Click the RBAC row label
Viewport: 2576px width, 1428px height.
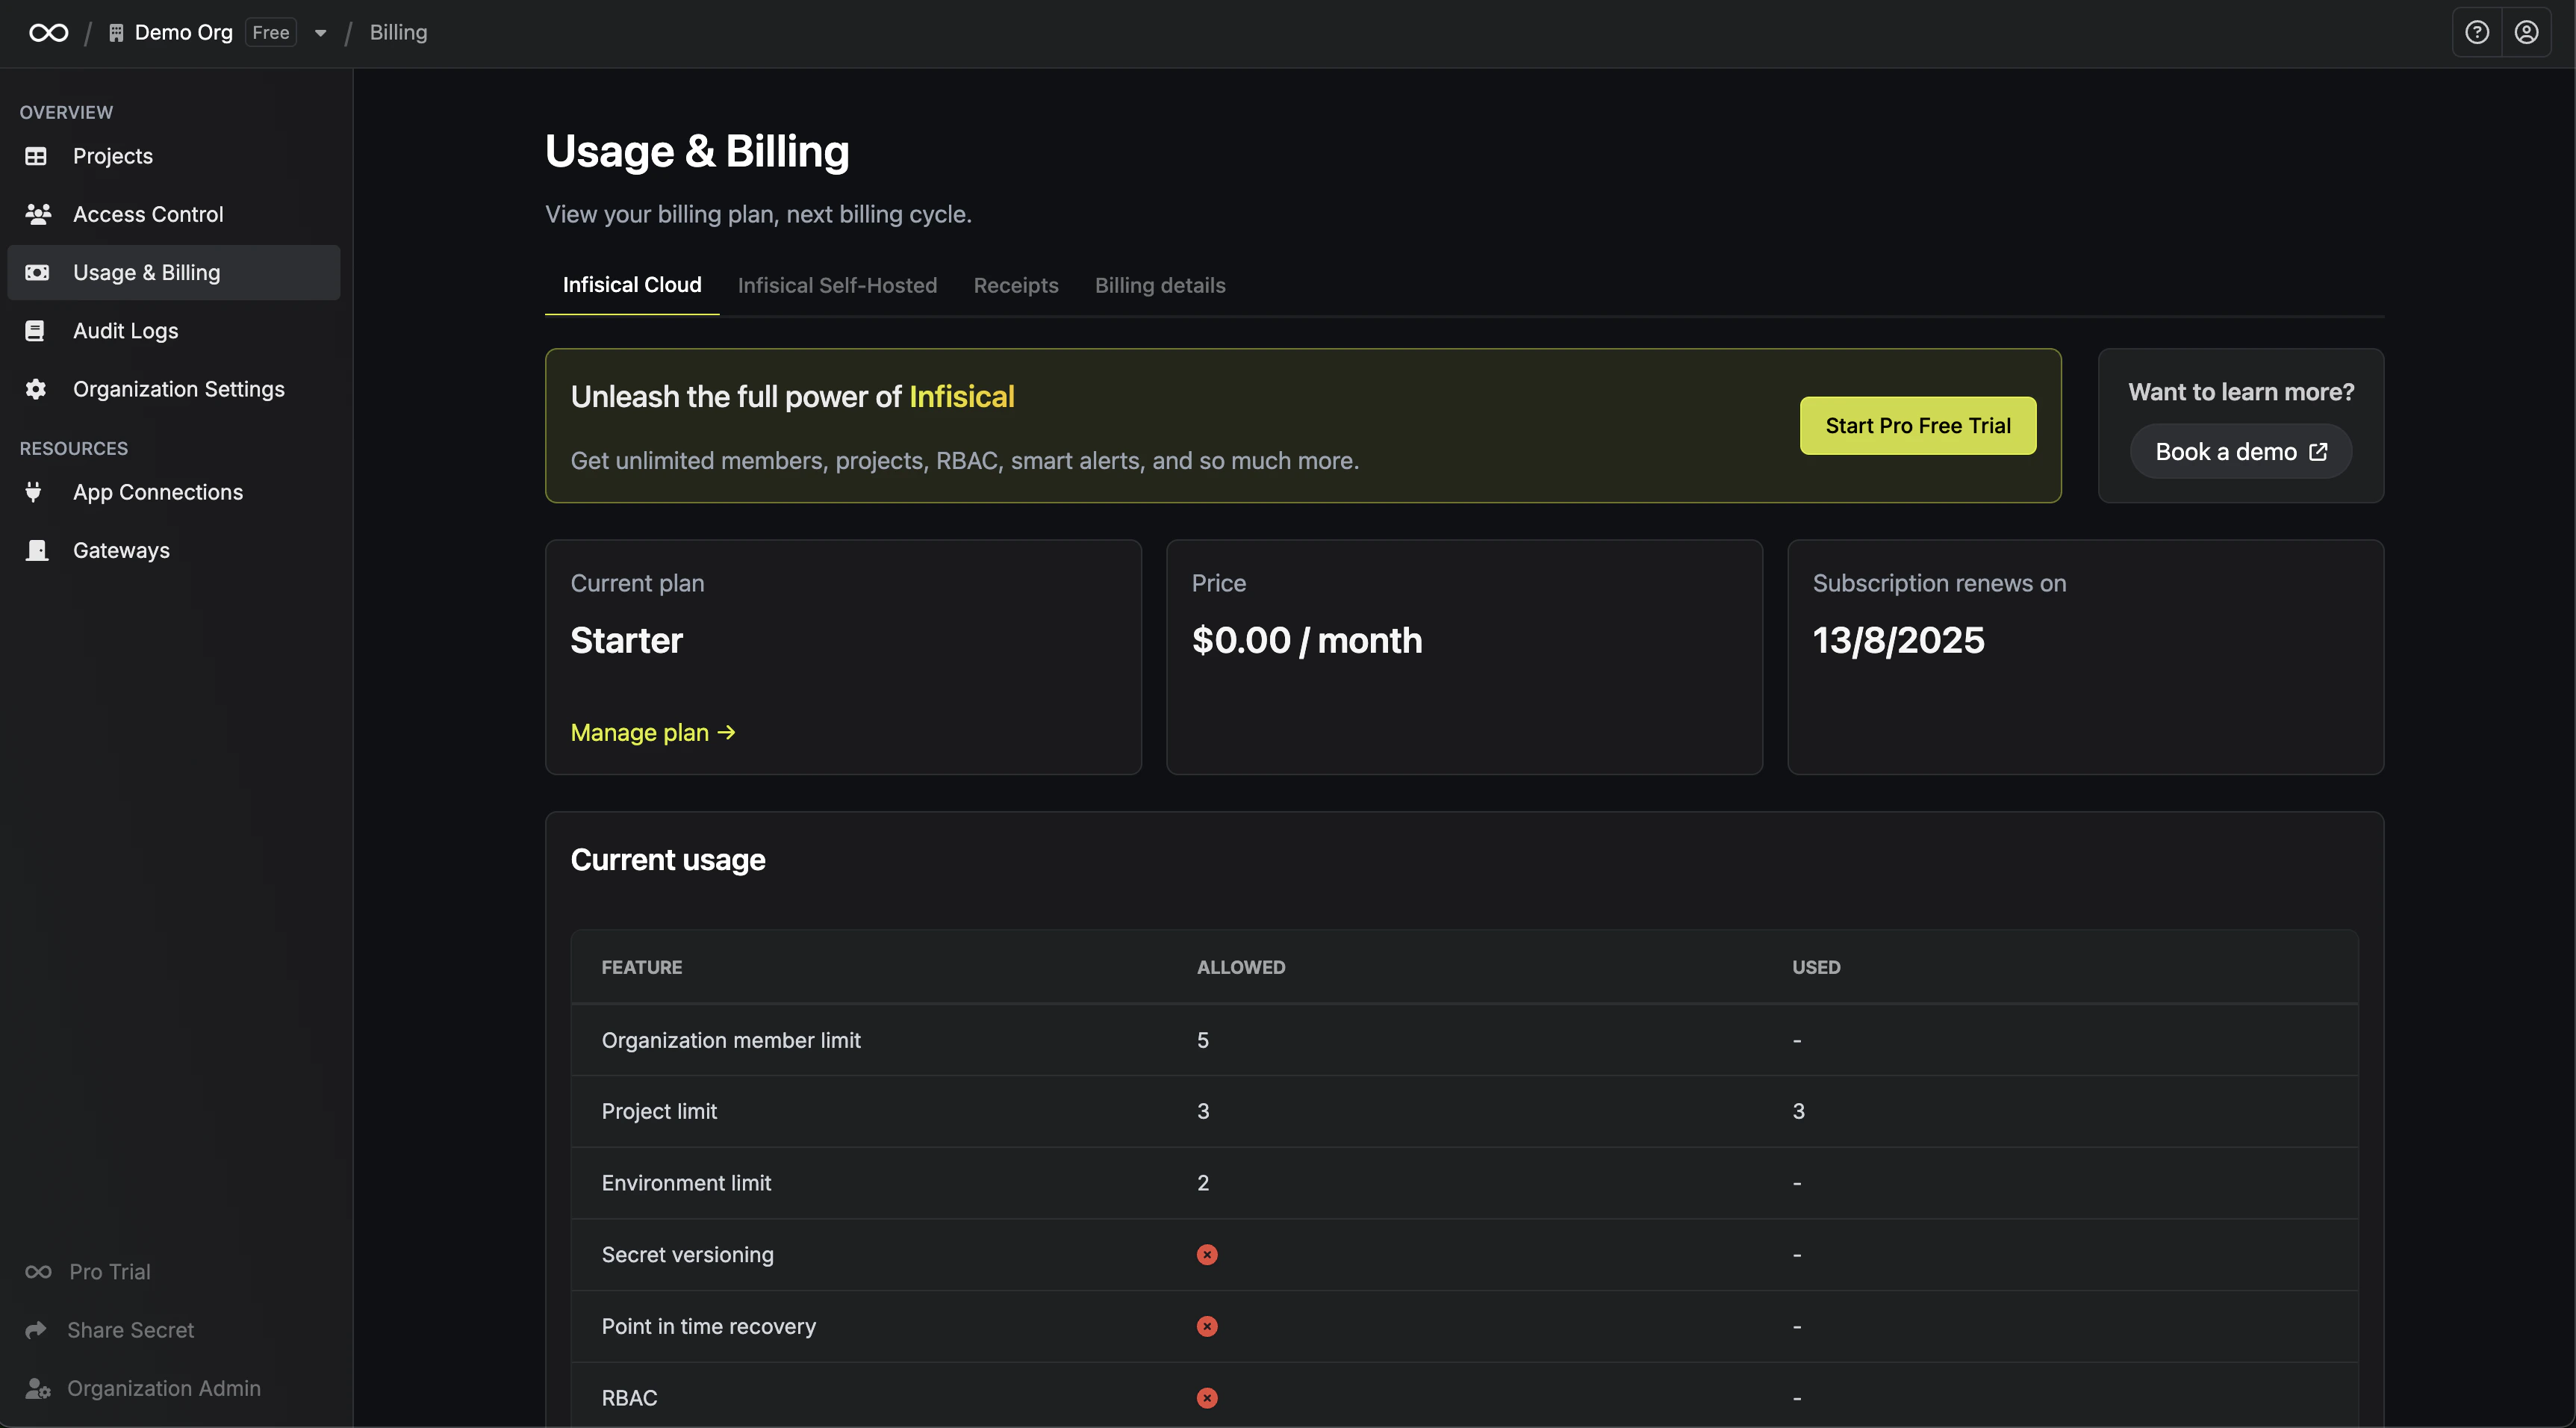coord(630,1398)
